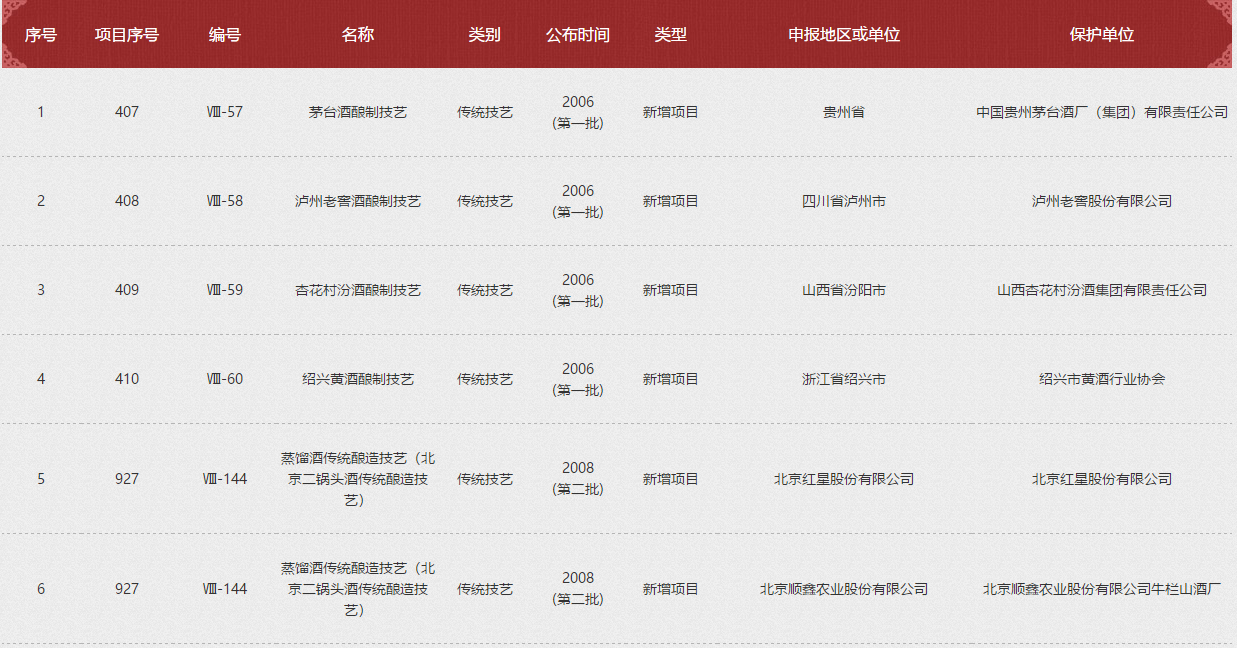Select the 山西省汾阳市 region cell
The image size is (1237, 648).
point(844,290)
